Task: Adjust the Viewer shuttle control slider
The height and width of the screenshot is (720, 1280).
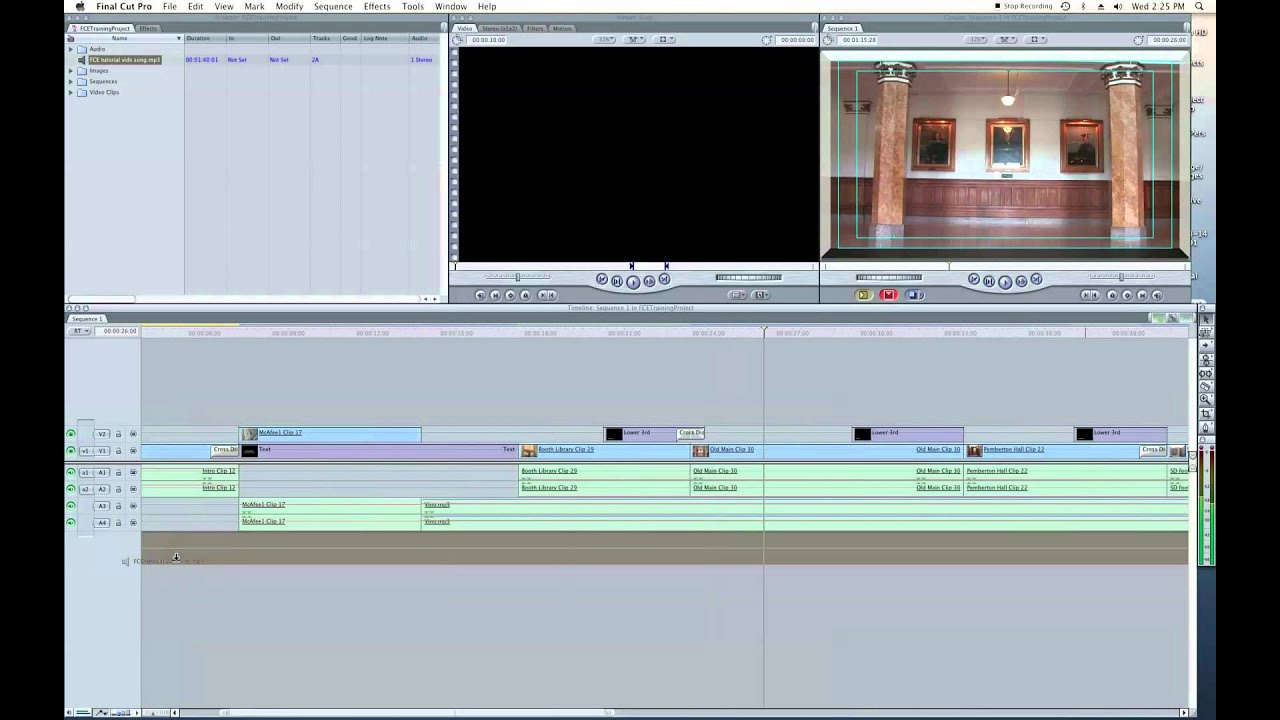Action: (517, 277)
